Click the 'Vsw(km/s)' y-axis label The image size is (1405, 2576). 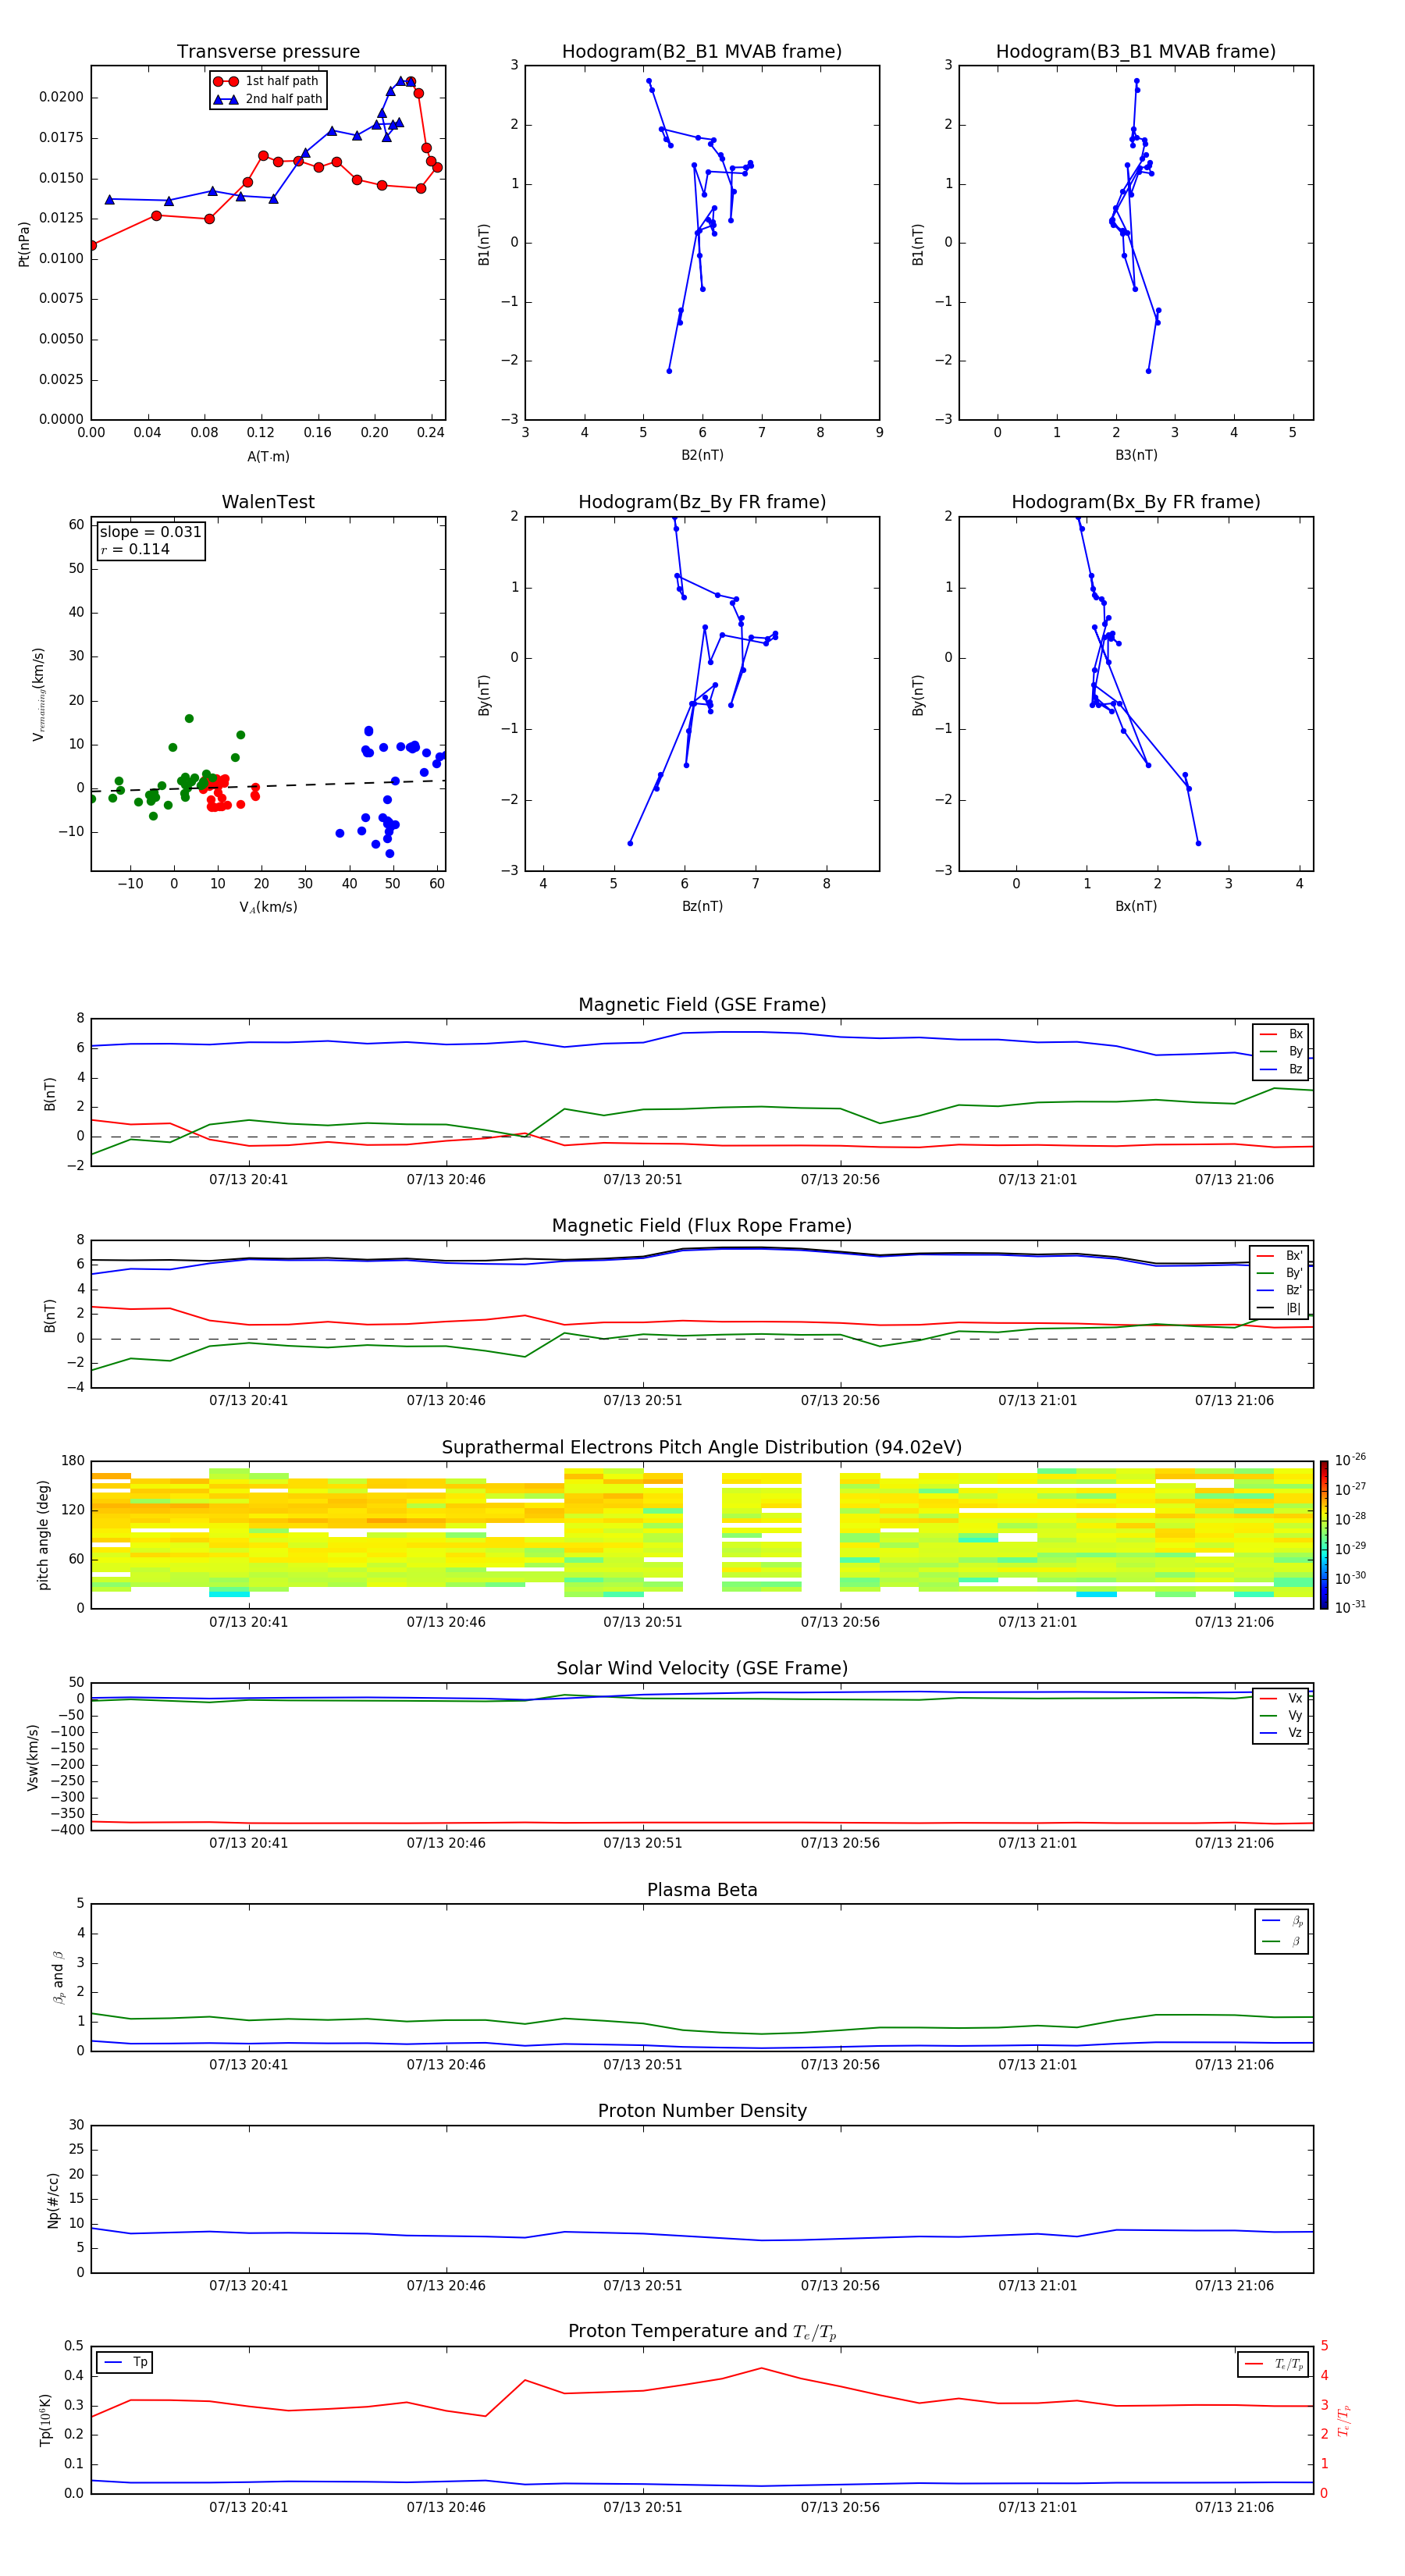[x=32, y=1757]
